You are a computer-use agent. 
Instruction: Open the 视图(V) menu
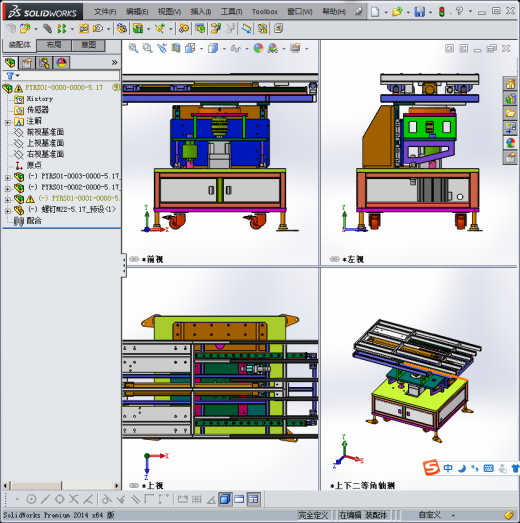(x=169, y=12)
